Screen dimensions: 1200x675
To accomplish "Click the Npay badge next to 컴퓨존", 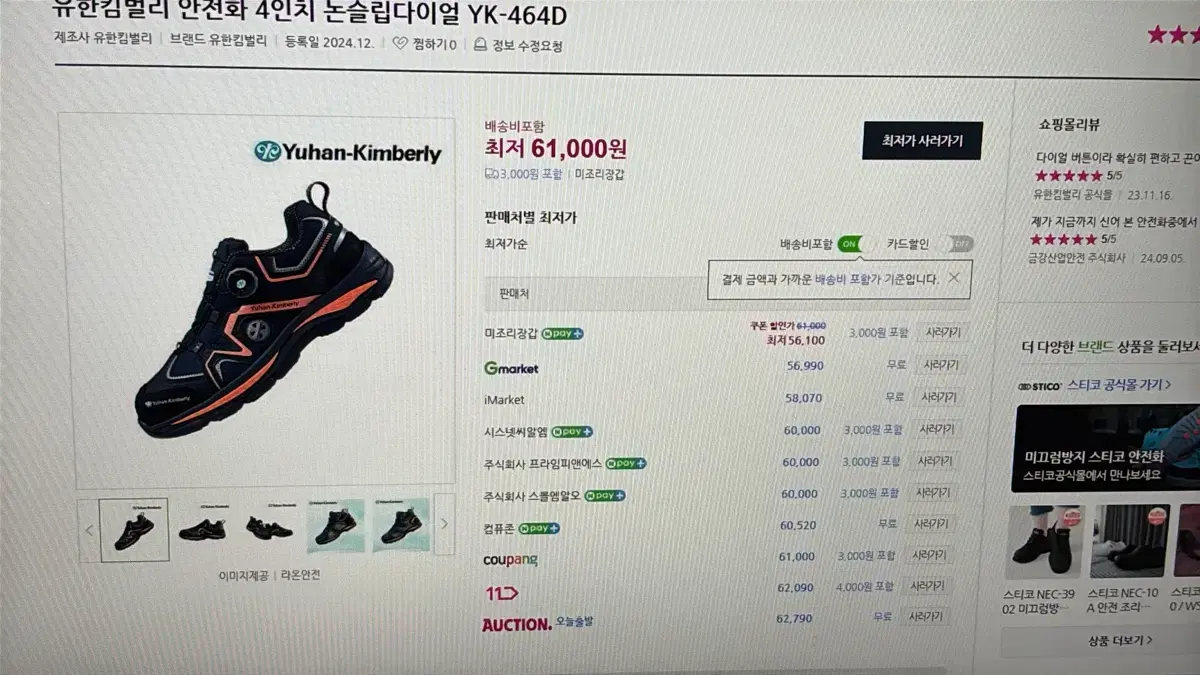I will pos(538,528).
